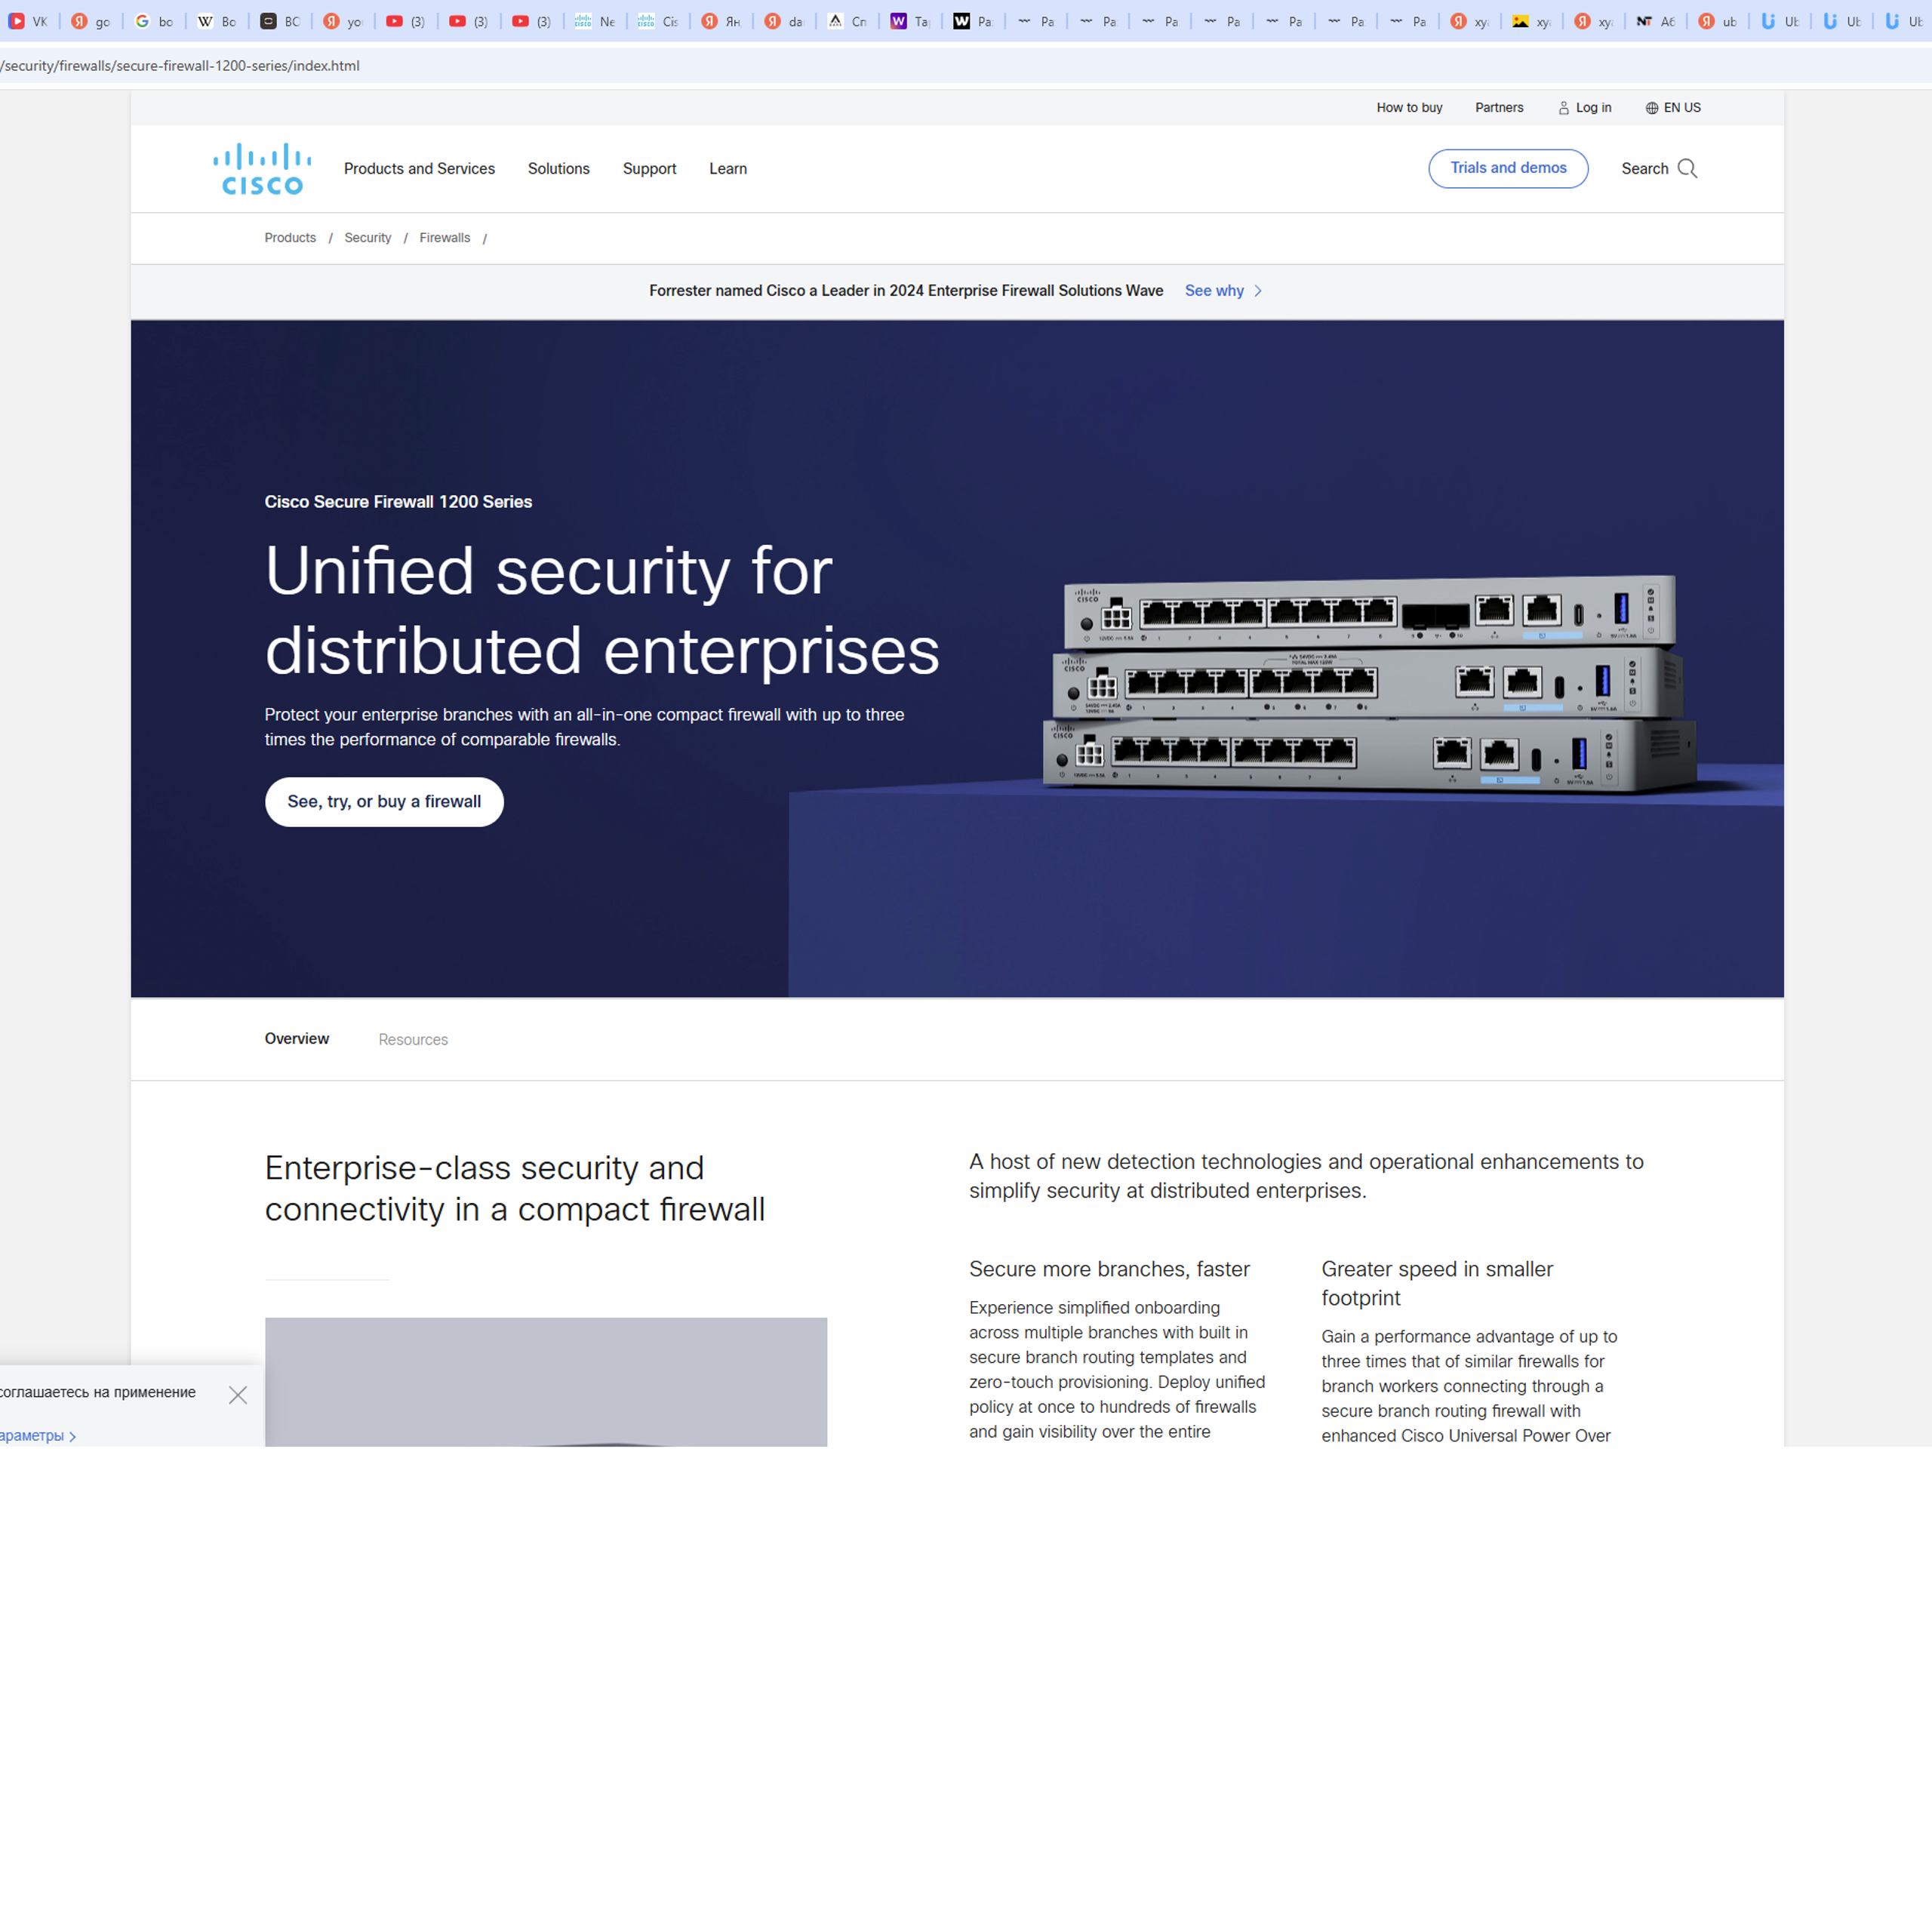The image size is (1932, 1932).
Task: Click the browser address bar URL
Action: [180, 66]
